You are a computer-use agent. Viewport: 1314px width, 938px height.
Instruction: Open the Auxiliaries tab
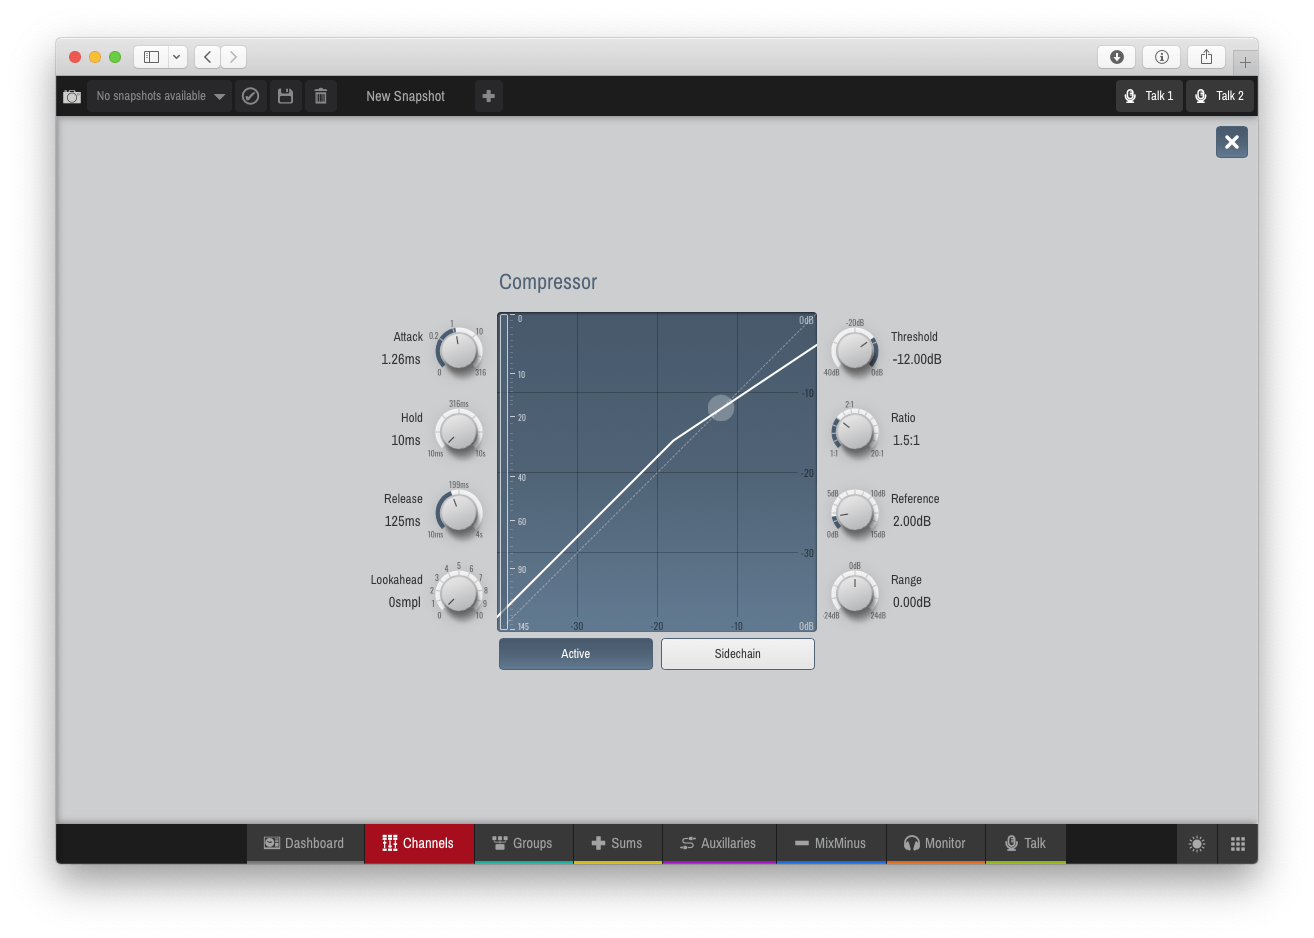(719, 843)
